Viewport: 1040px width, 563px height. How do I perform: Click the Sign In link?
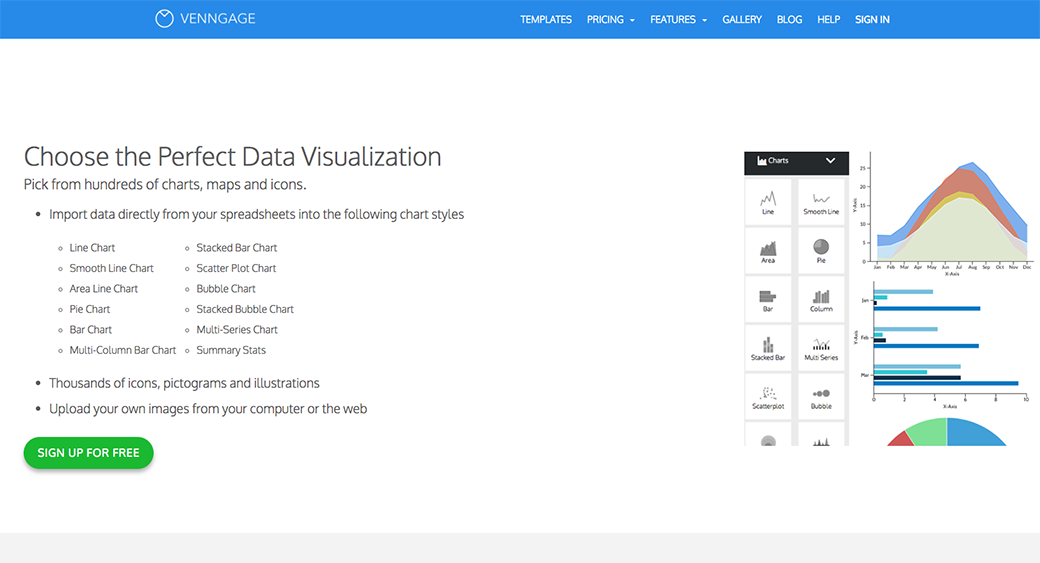(x=872, y=20)
